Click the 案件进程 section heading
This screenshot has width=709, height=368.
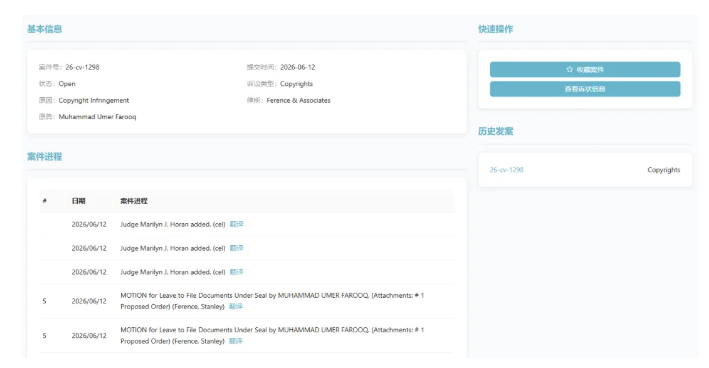[x=44, y=157]
